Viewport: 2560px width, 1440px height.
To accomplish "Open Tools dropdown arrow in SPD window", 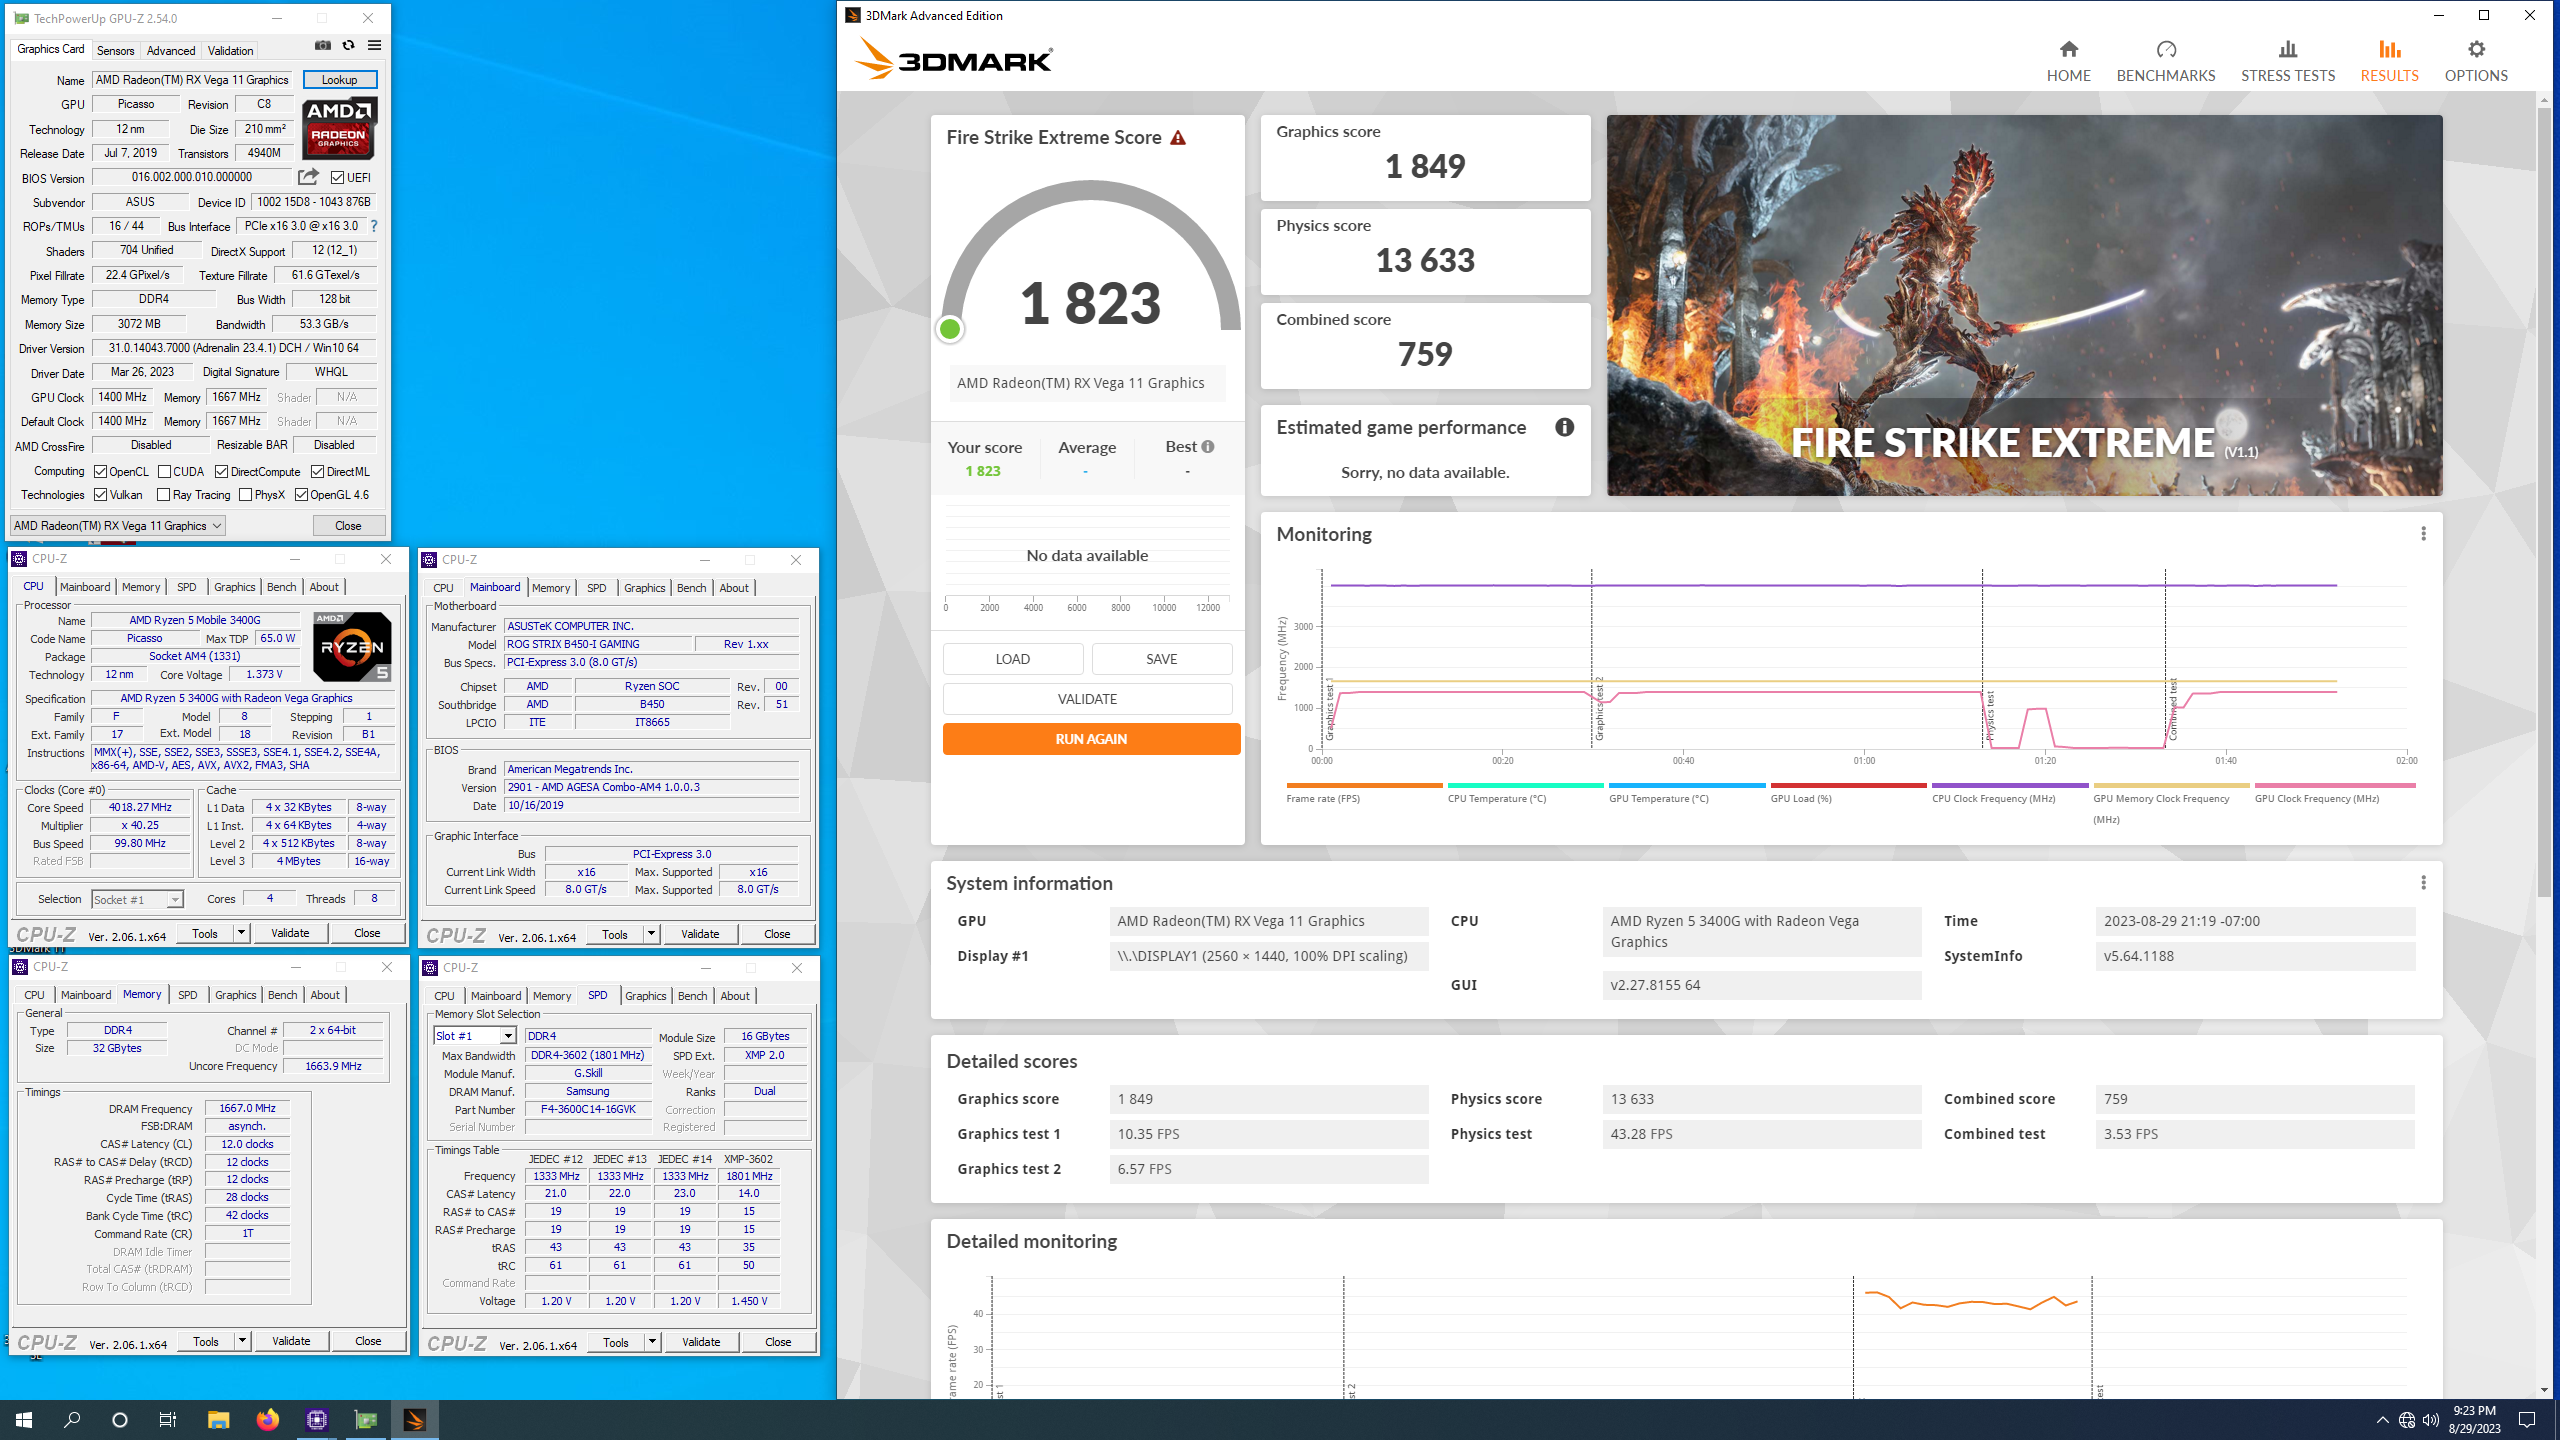I will pyautogui.click(x=652, y=1342).
